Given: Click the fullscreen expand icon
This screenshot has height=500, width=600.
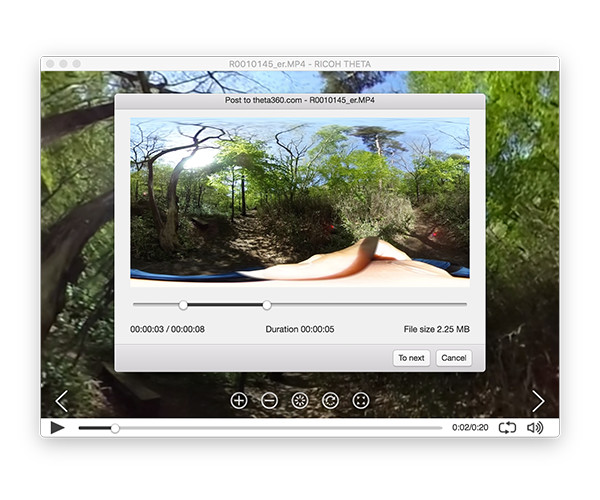Looking at the screenshot, I should (x=361, y=400).
